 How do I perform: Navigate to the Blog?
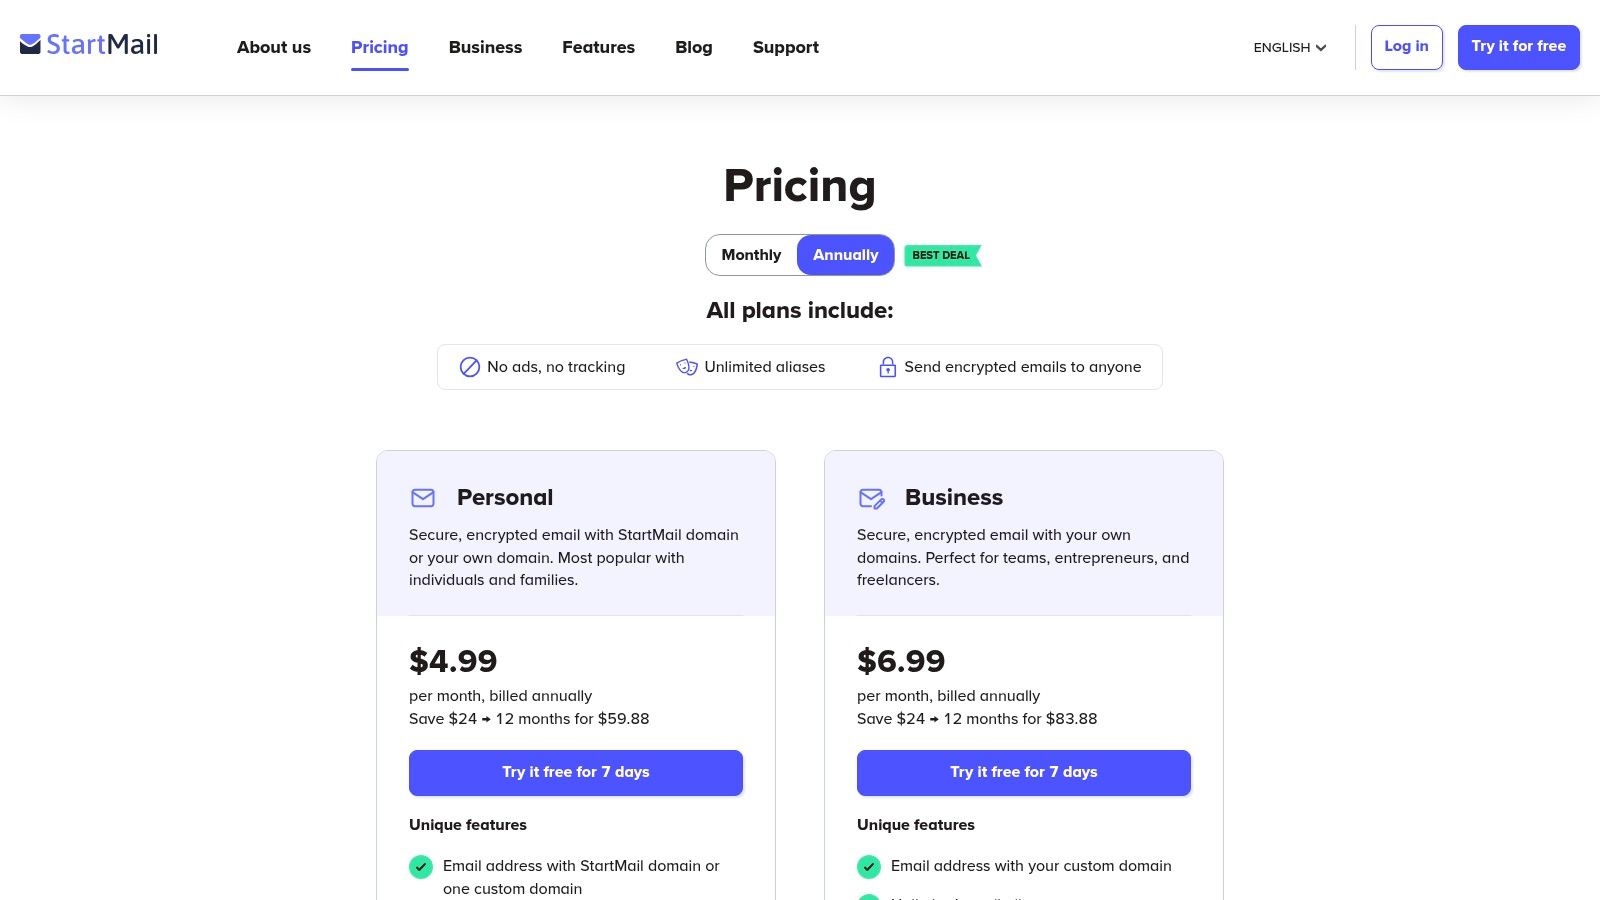click(694, 47)
